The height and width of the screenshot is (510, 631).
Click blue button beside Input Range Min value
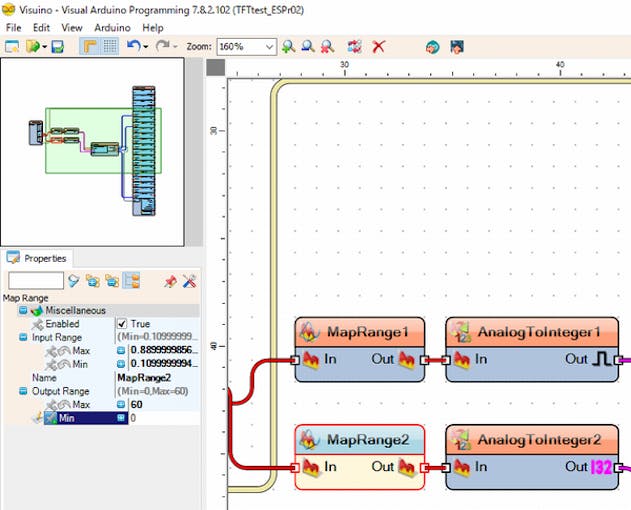coord(121,364)
